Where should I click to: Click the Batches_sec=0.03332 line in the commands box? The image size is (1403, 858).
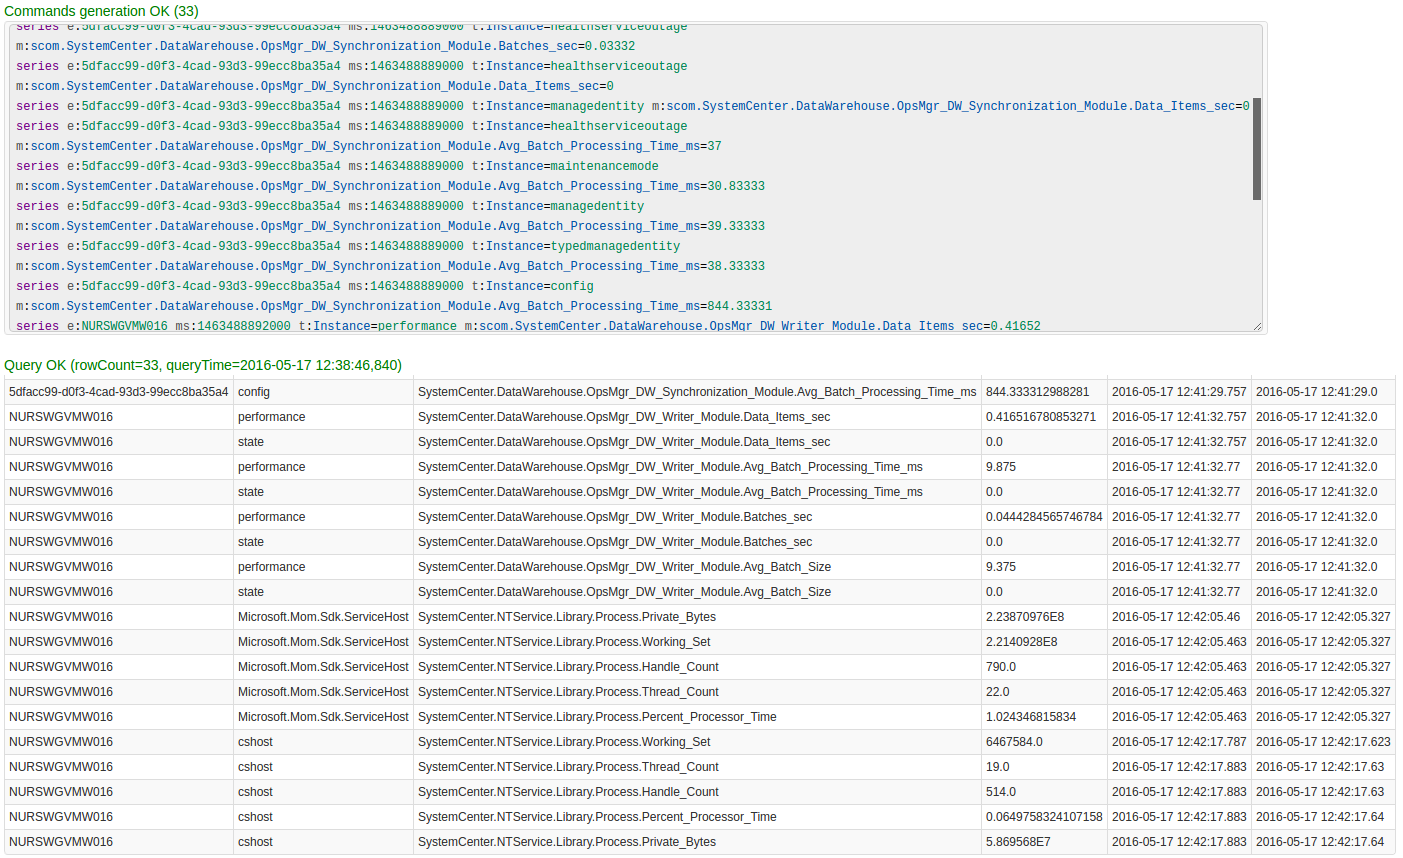(325, 46)
